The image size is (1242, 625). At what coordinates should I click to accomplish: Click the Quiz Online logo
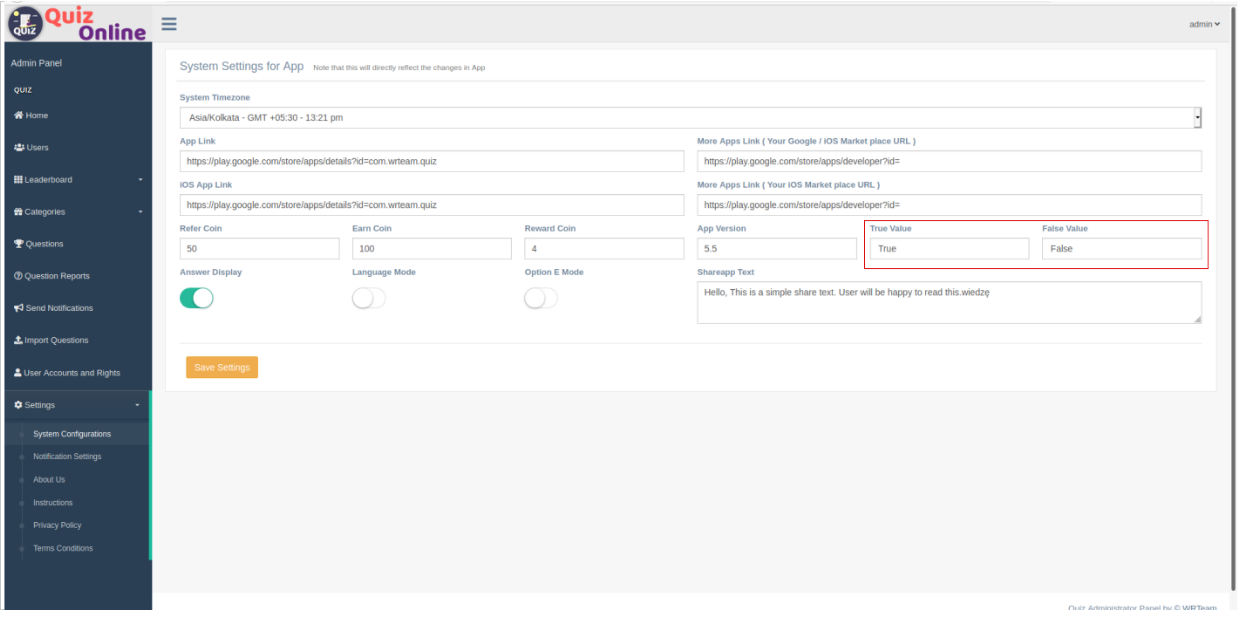point(79,23)
